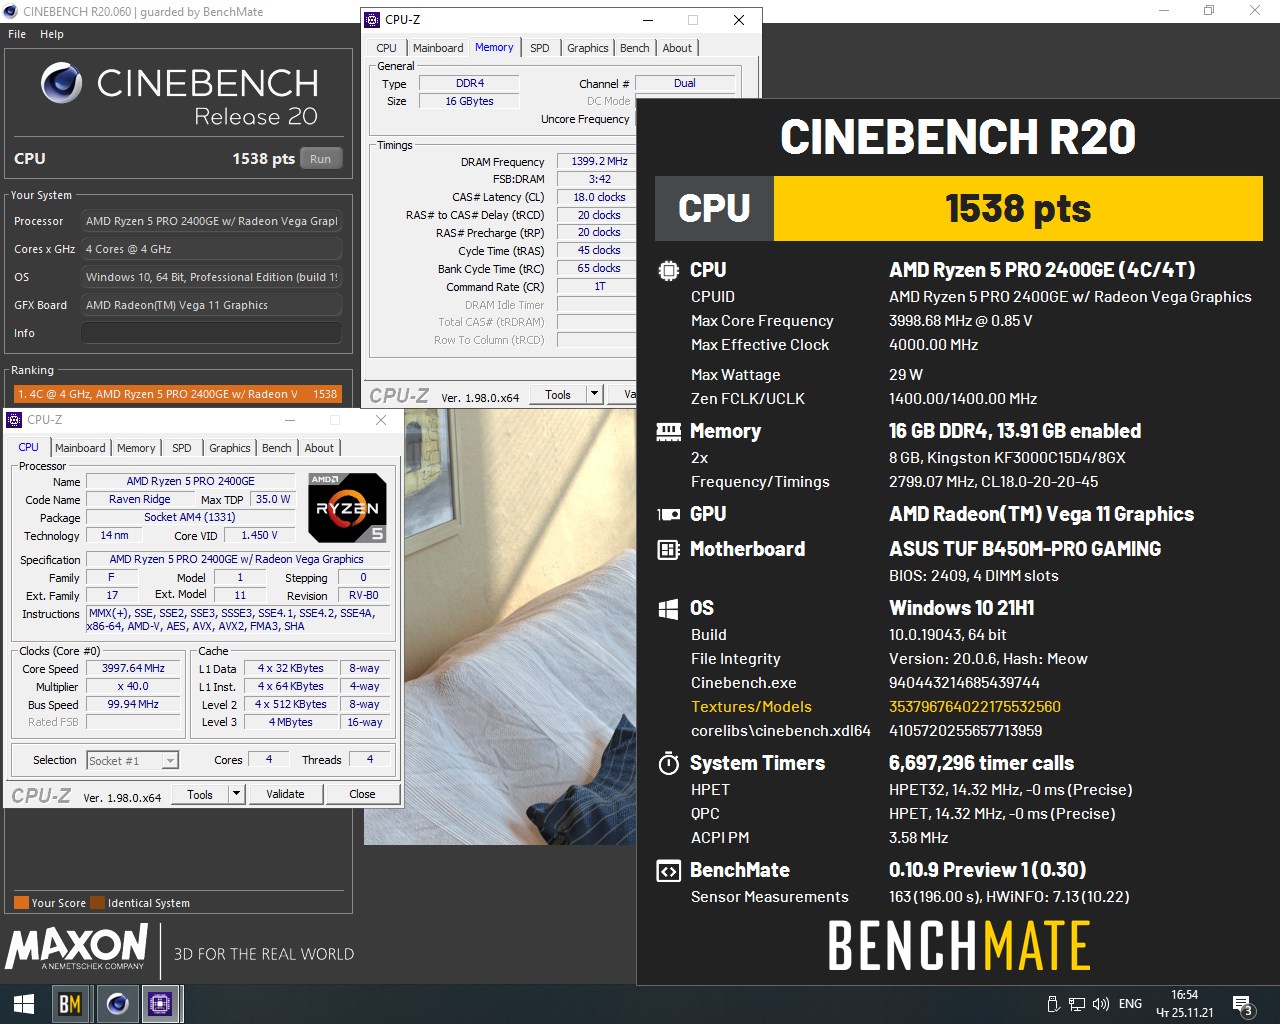
Task: Open the File menu in Cinebench
Action: pyautogui.click(x=17, y=34)
